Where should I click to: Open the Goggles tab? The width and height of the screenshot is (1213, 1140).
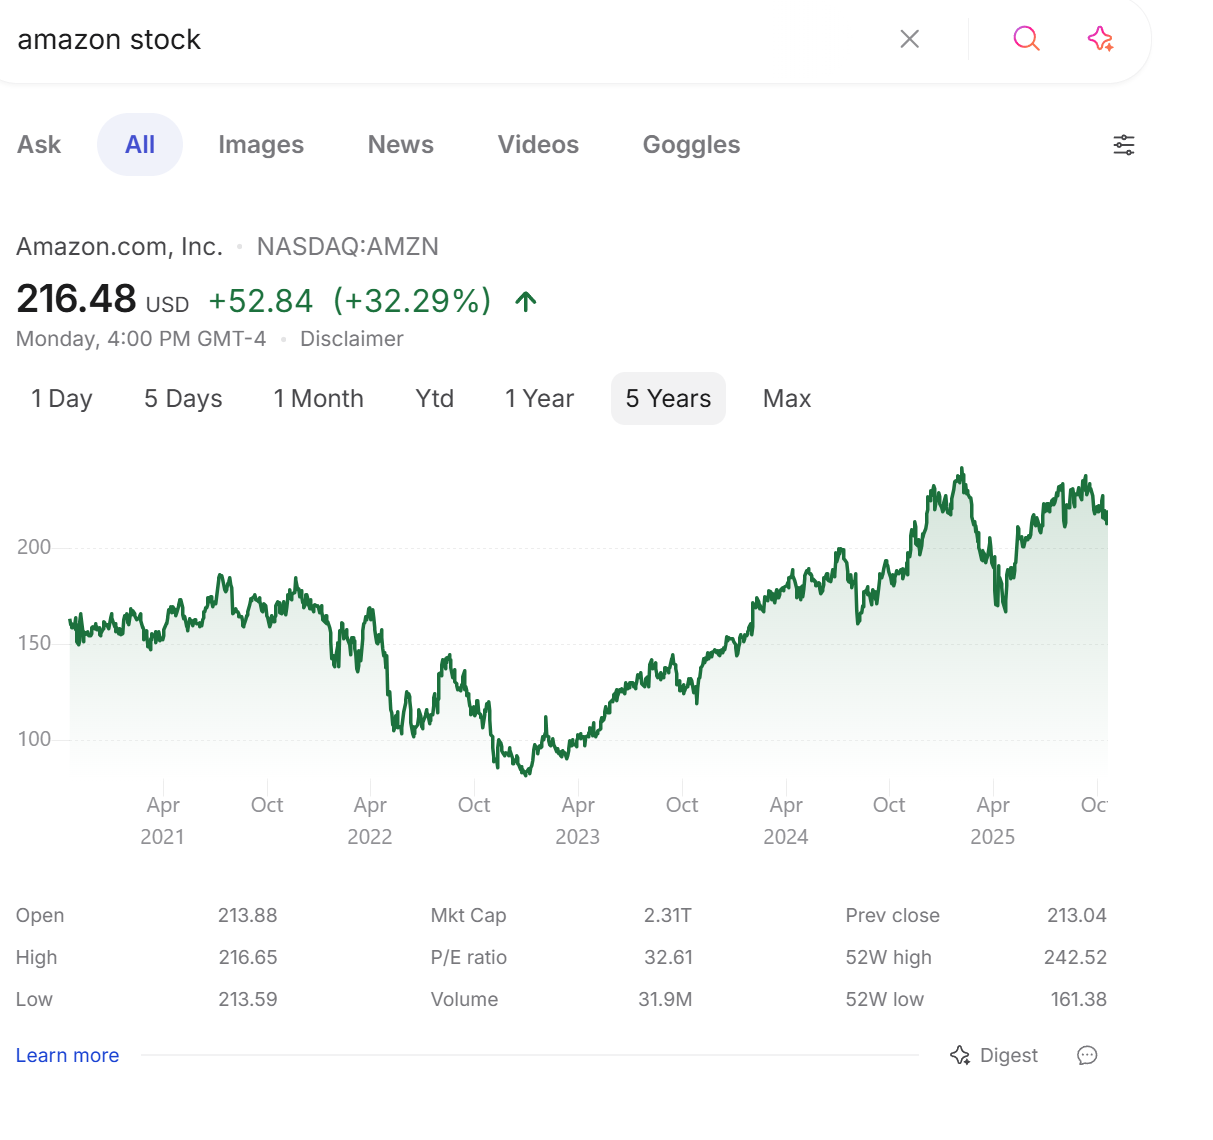tap(691, 145)
